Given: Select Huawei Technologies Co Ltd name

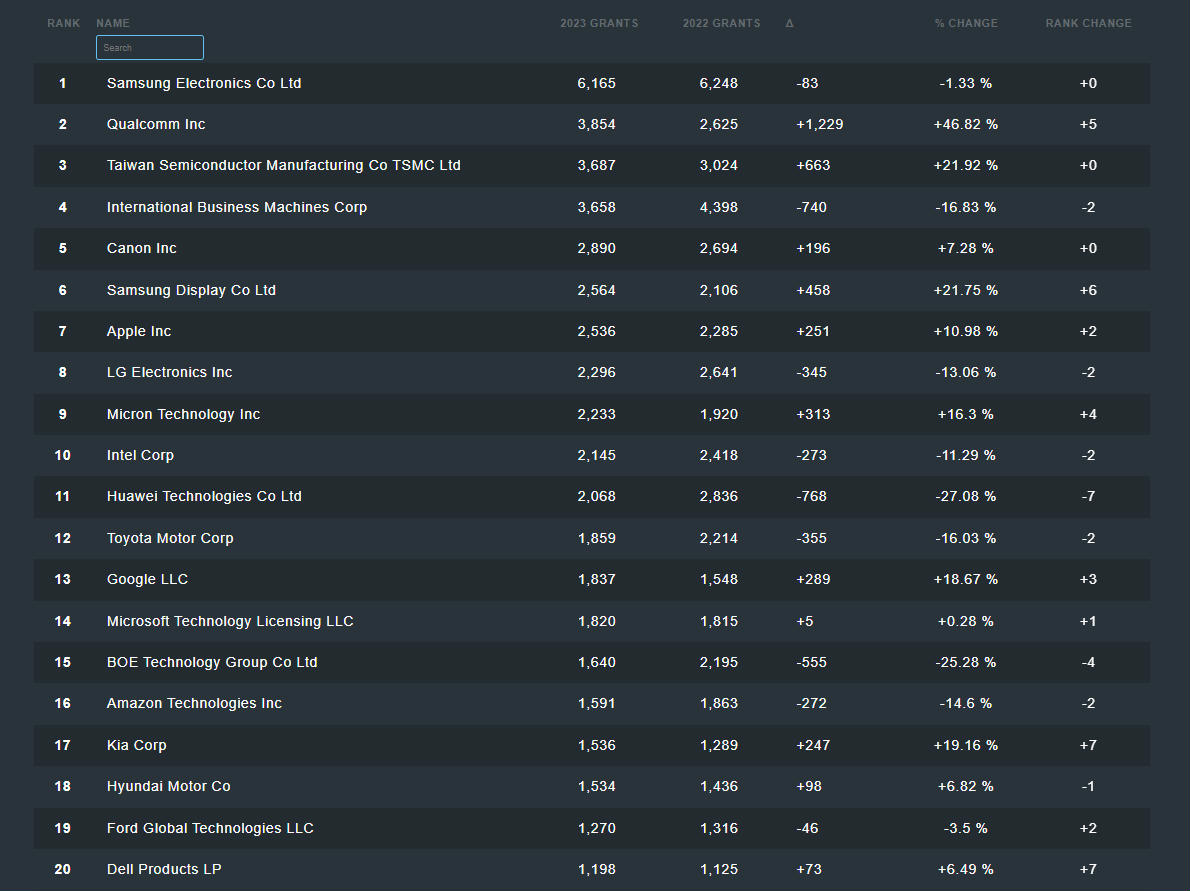Looking at the screenshot, I should pyautogui.click(x=204, y=496).
